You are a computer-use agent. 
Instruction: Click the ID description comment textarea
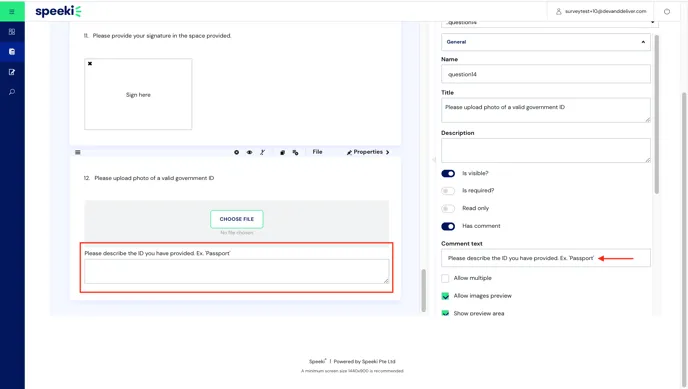point(236,271)
